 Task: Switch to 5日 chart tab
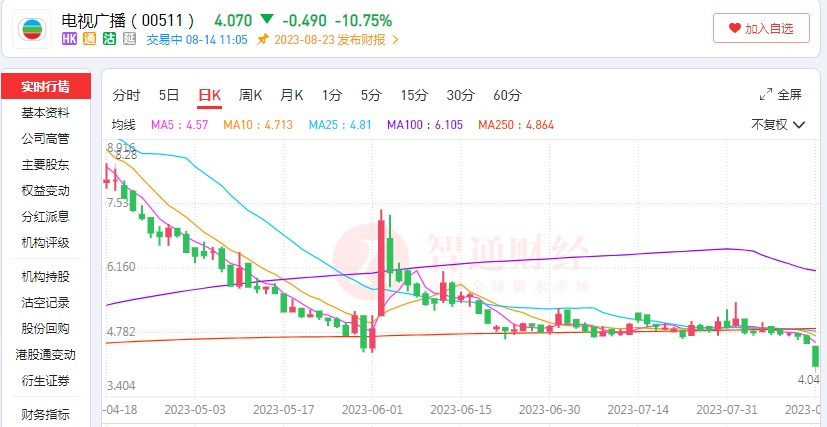tap(169, 95)
